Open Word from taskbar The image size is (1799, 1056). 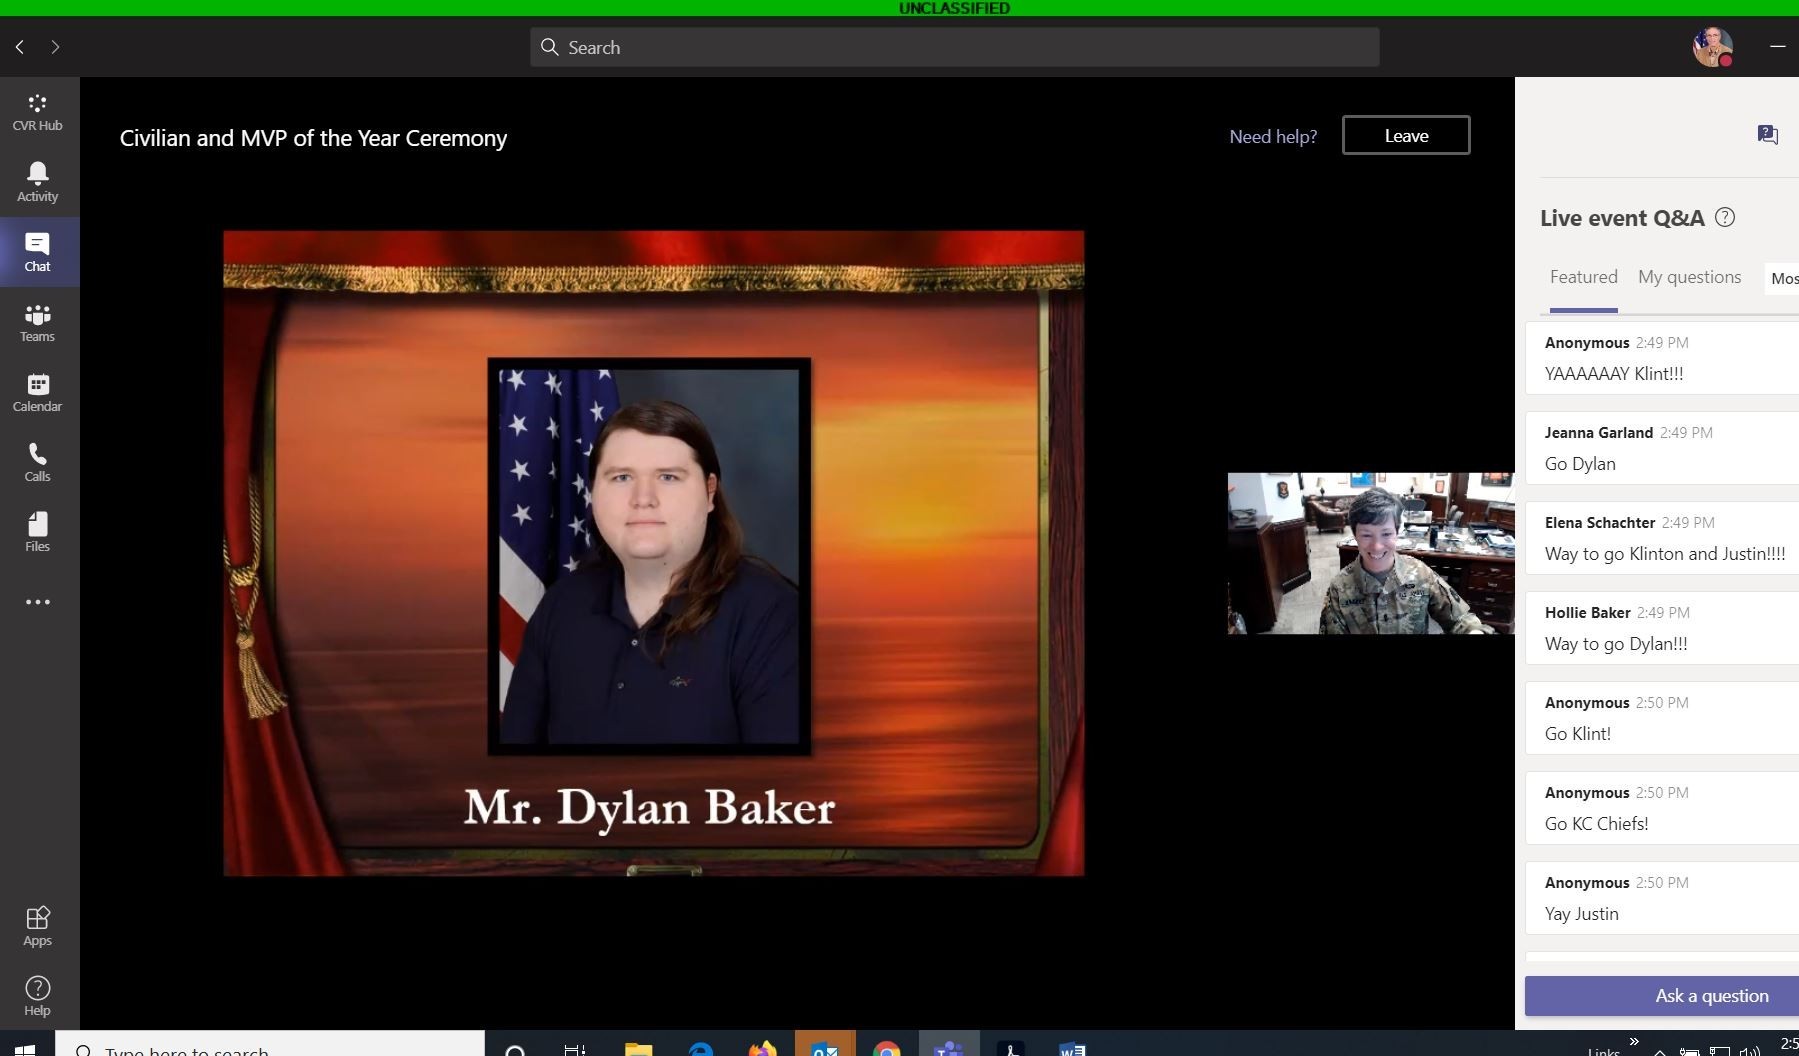point(1072,1048)
